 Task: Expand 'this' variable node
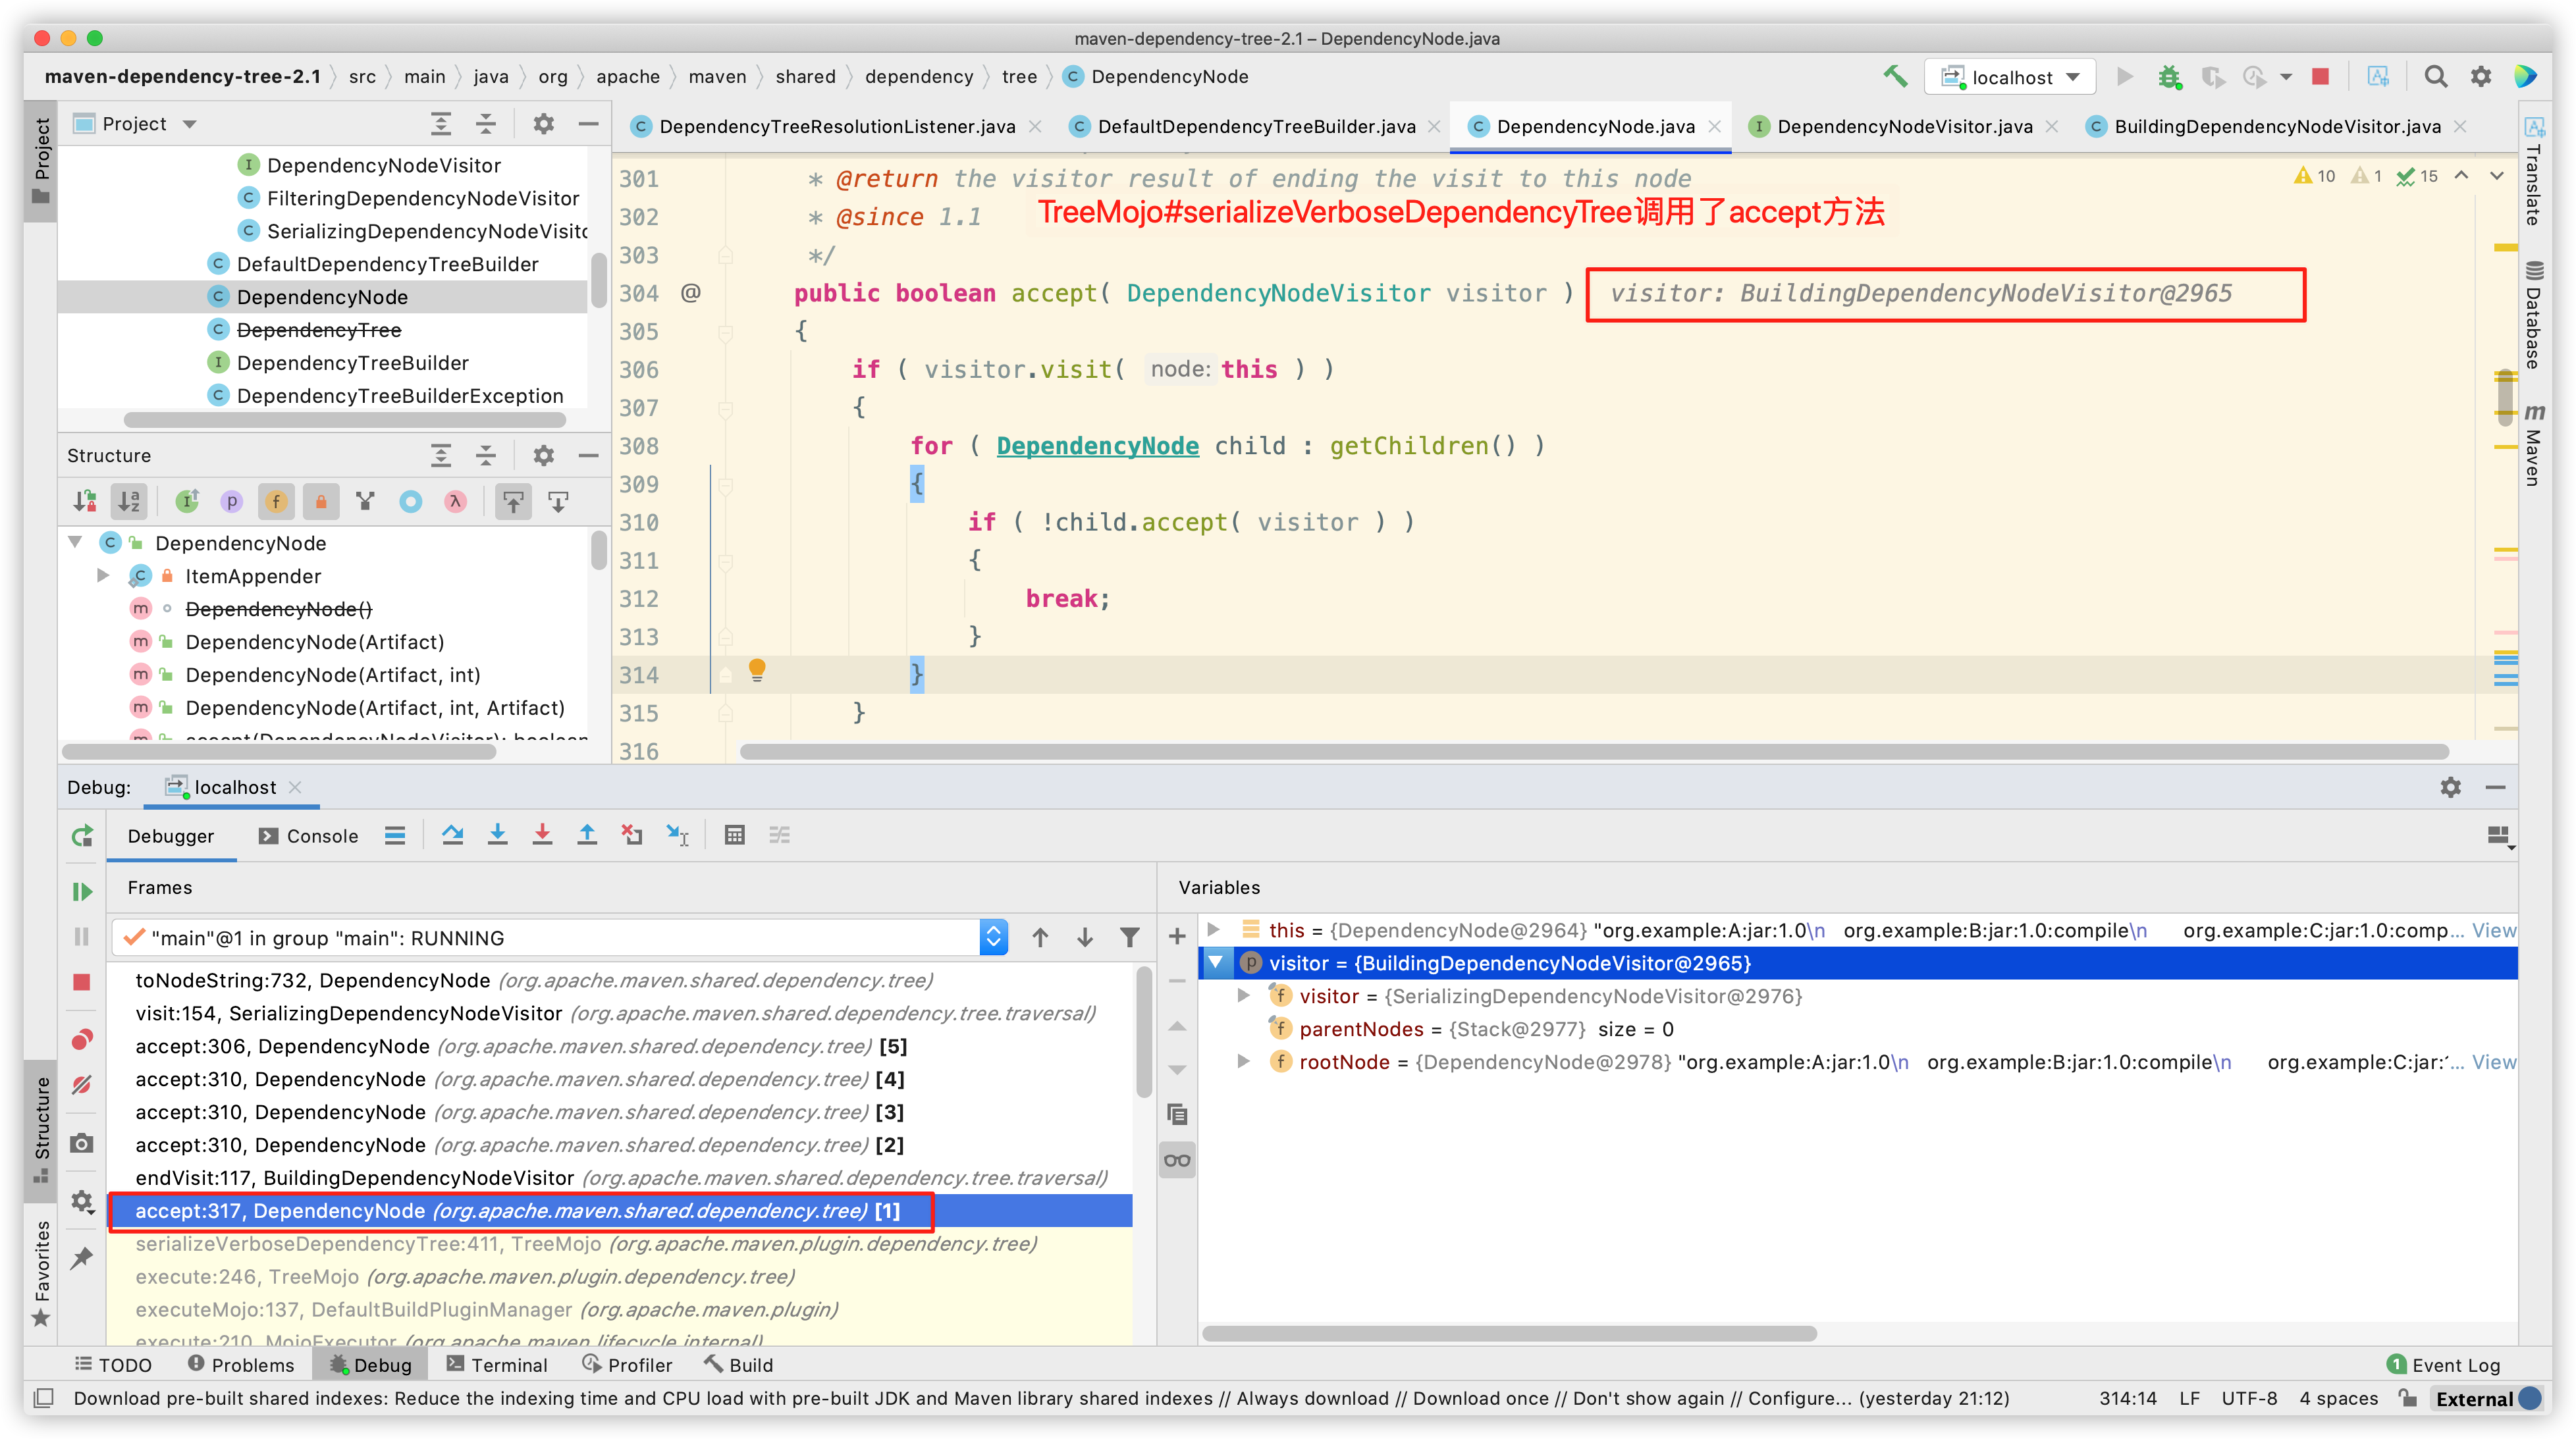click(1214, 930)
